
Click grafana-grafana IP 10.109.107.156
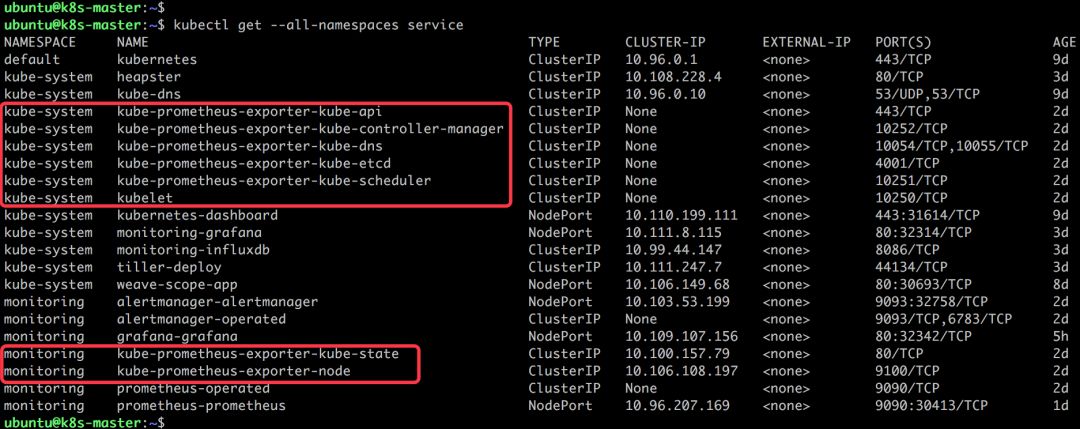(x=681, y=336)
